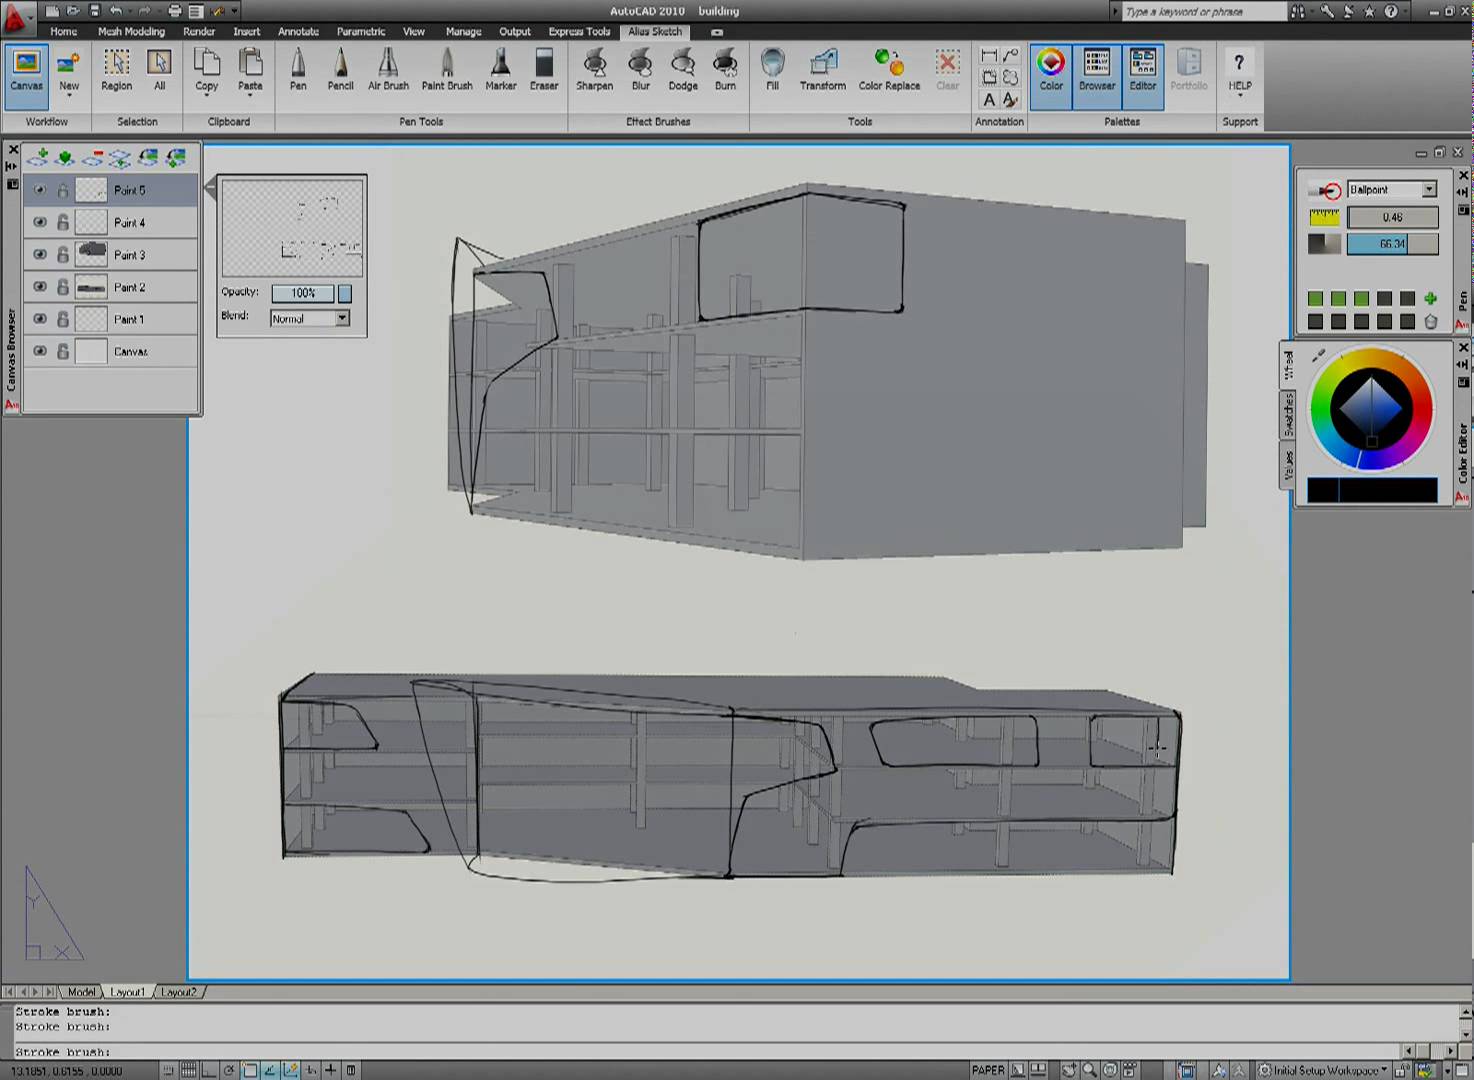Pick a hue on the color wheel
The height and width of the screenshot is (1080, 1474).
pos(1371,408)
